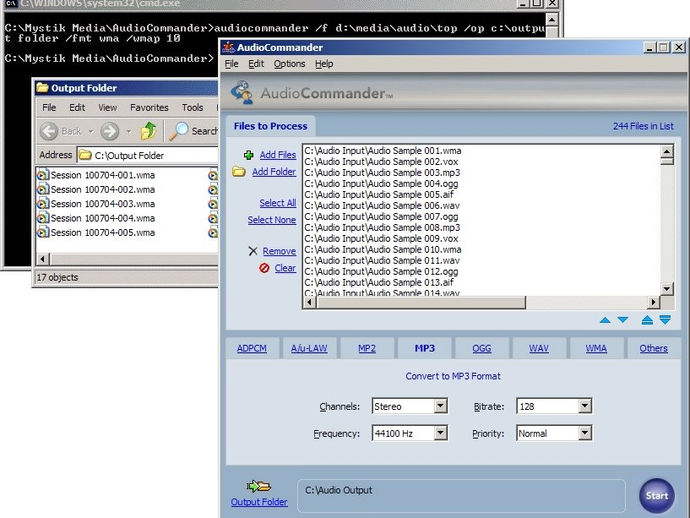Click file list vertical scrollbar up arrow

[x=667, y=151]
